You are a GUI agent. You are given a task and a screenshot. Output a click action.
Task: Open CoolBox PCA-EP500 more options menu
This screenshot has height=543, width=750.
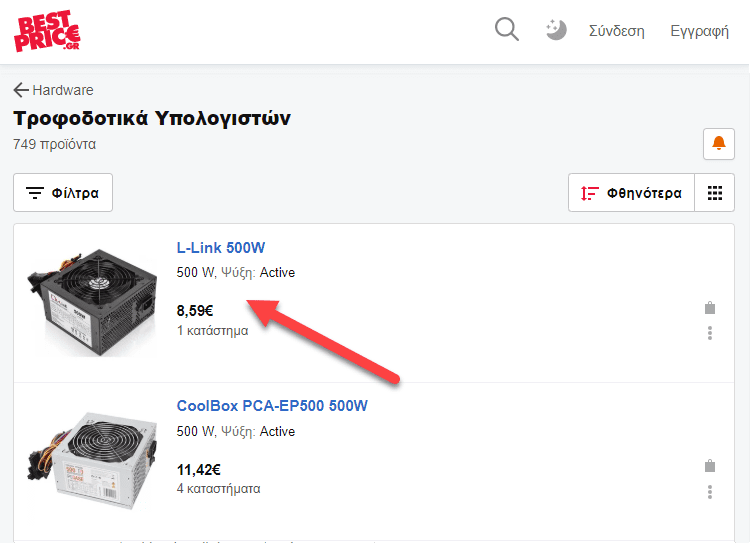(x=710, y=492)
